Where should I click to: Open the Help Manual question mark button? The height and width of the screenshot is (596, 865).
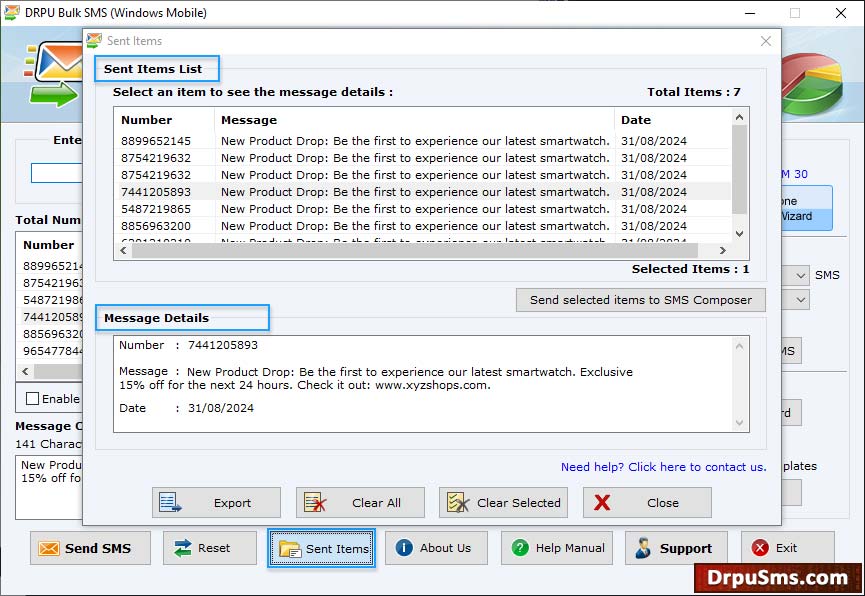[x=557, y=548]
